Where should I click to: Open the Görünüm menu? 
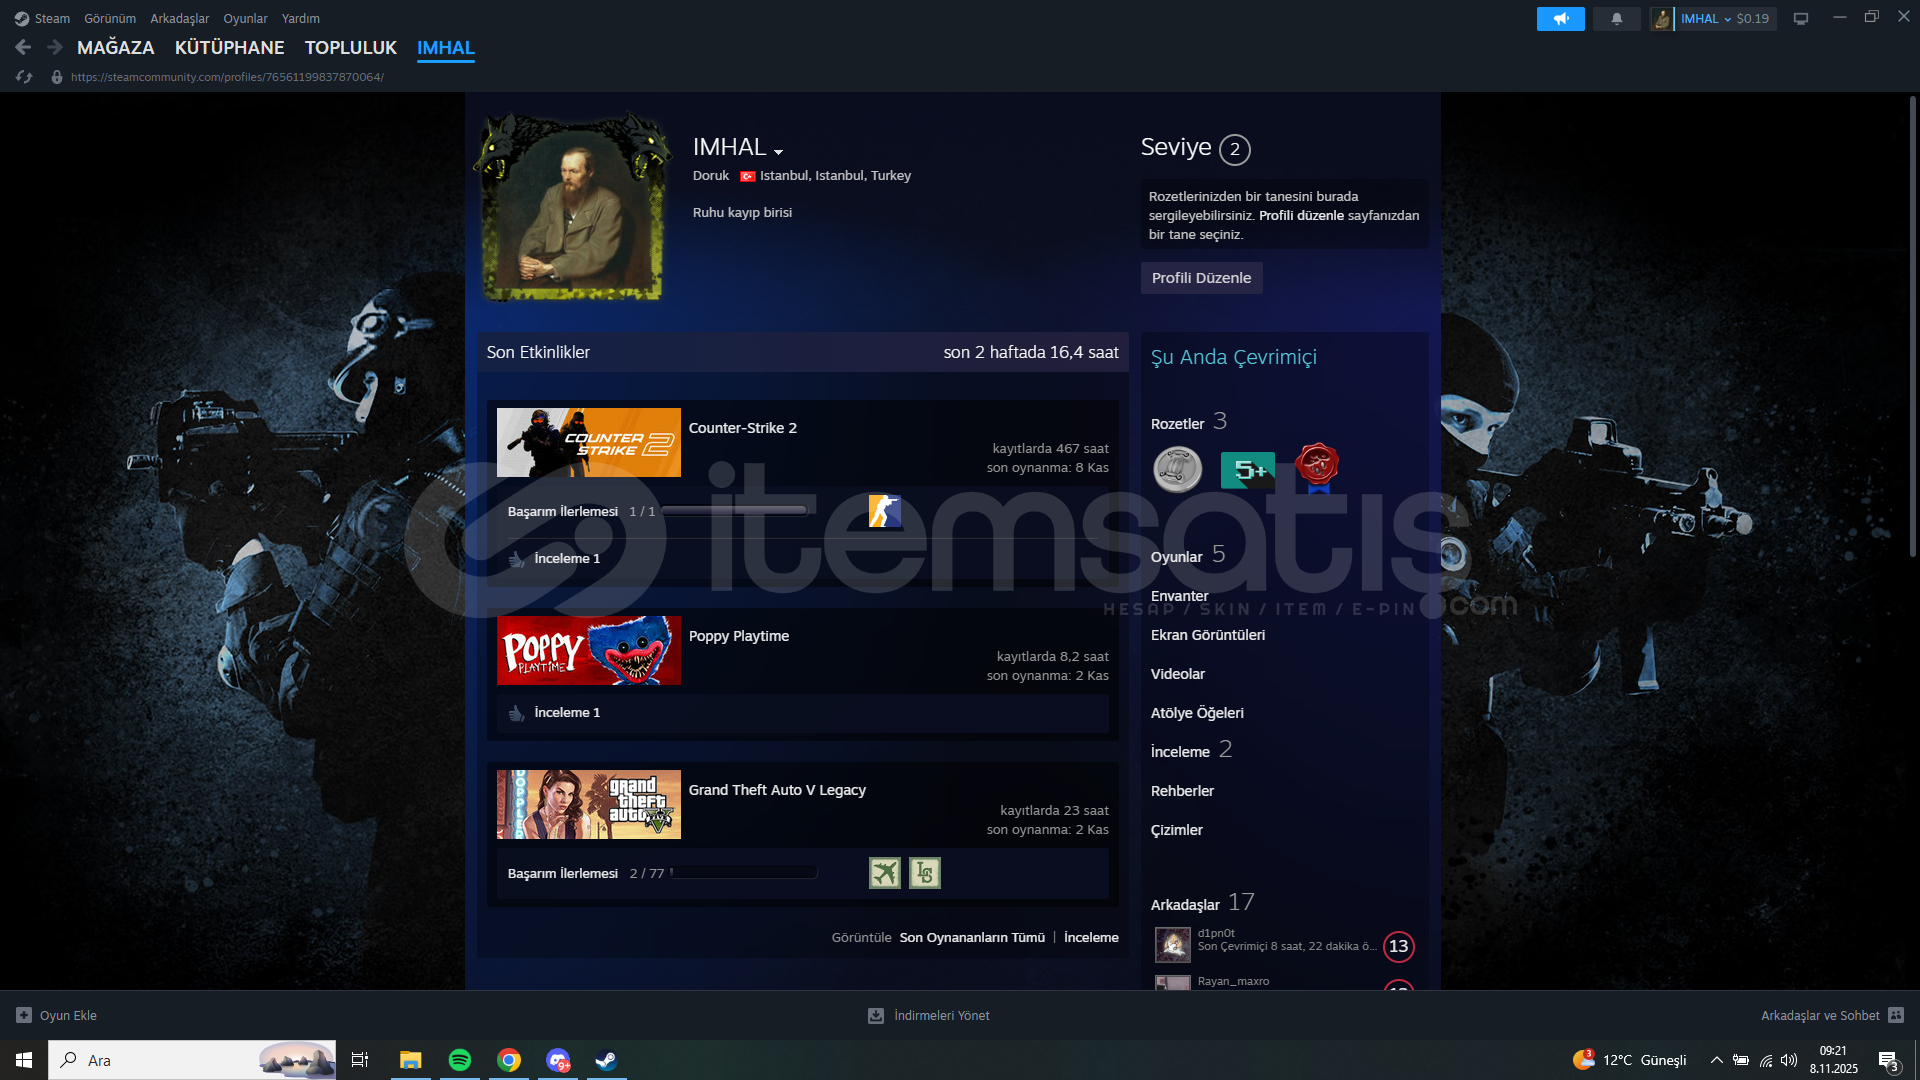click(110, 19)
